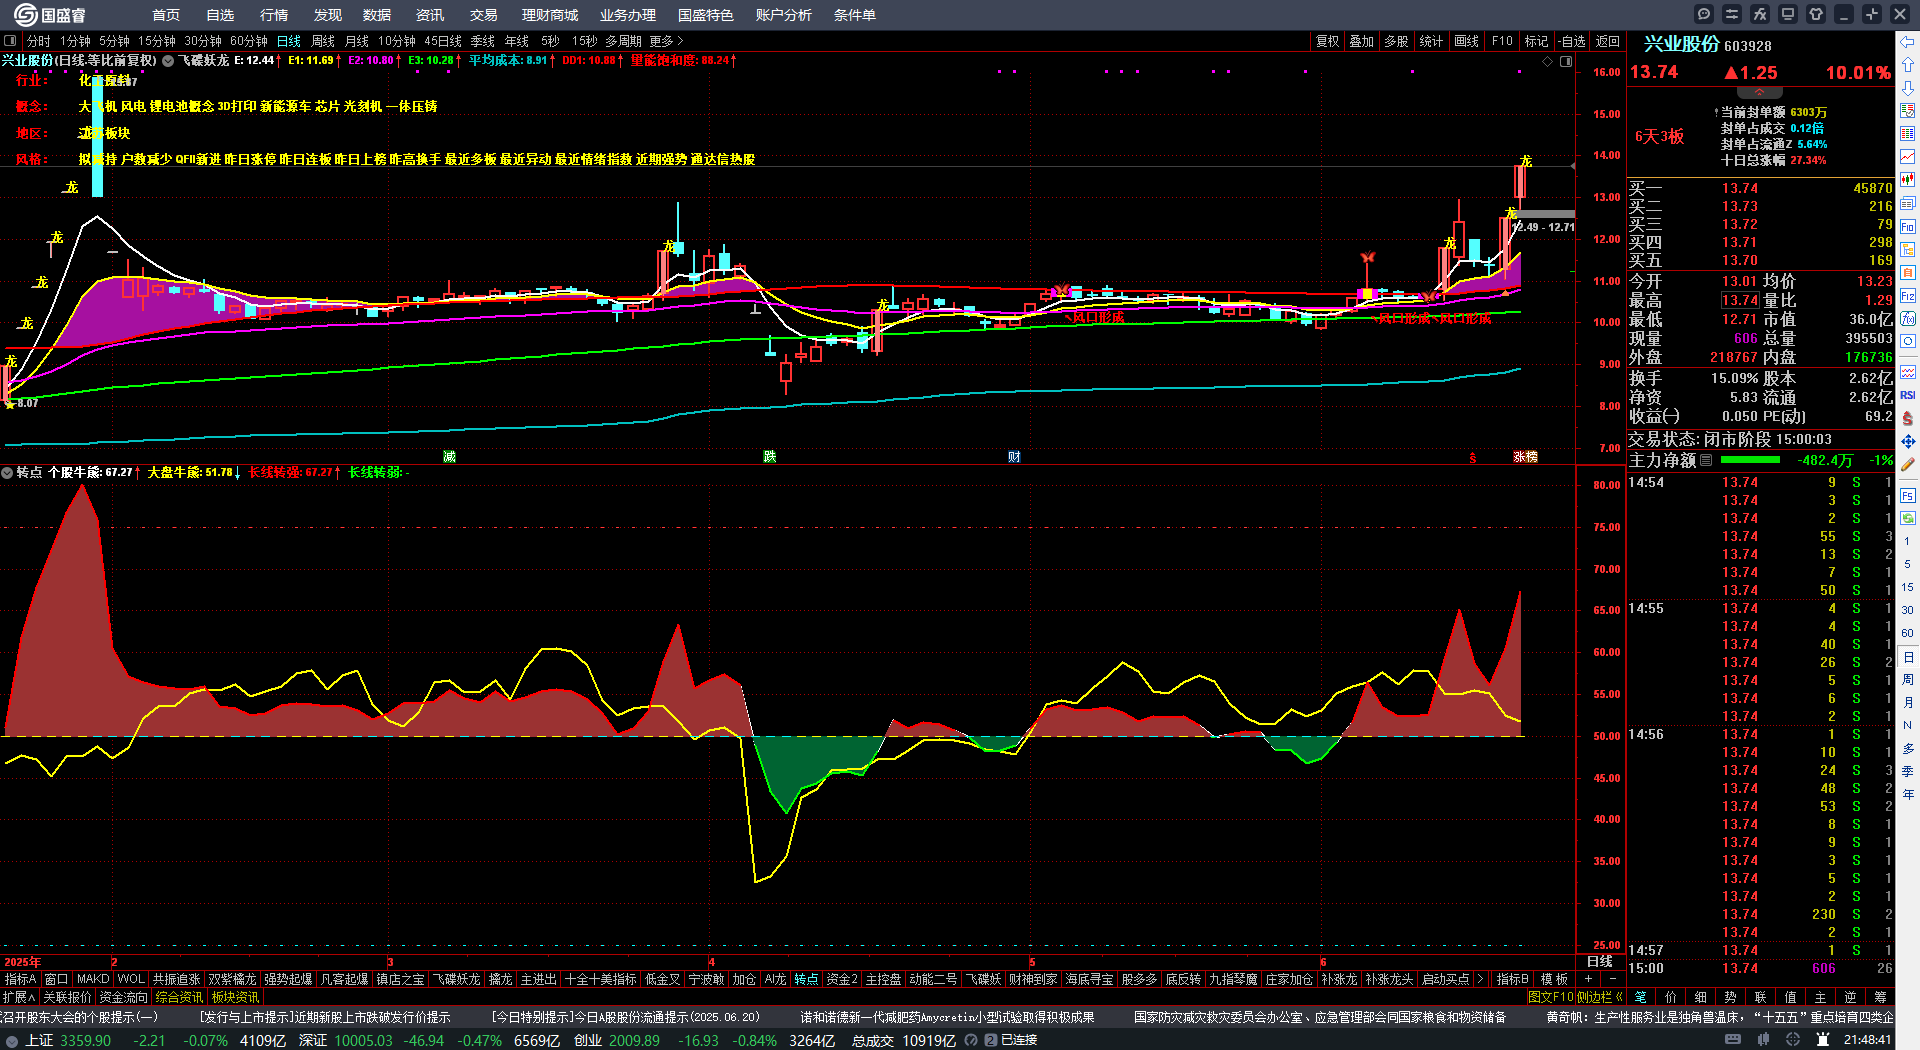Toggle 多股 multi-stock view
The width and height of the screenshot is (1920, 1050).
pyautogui.click(x=1396, y=41)
